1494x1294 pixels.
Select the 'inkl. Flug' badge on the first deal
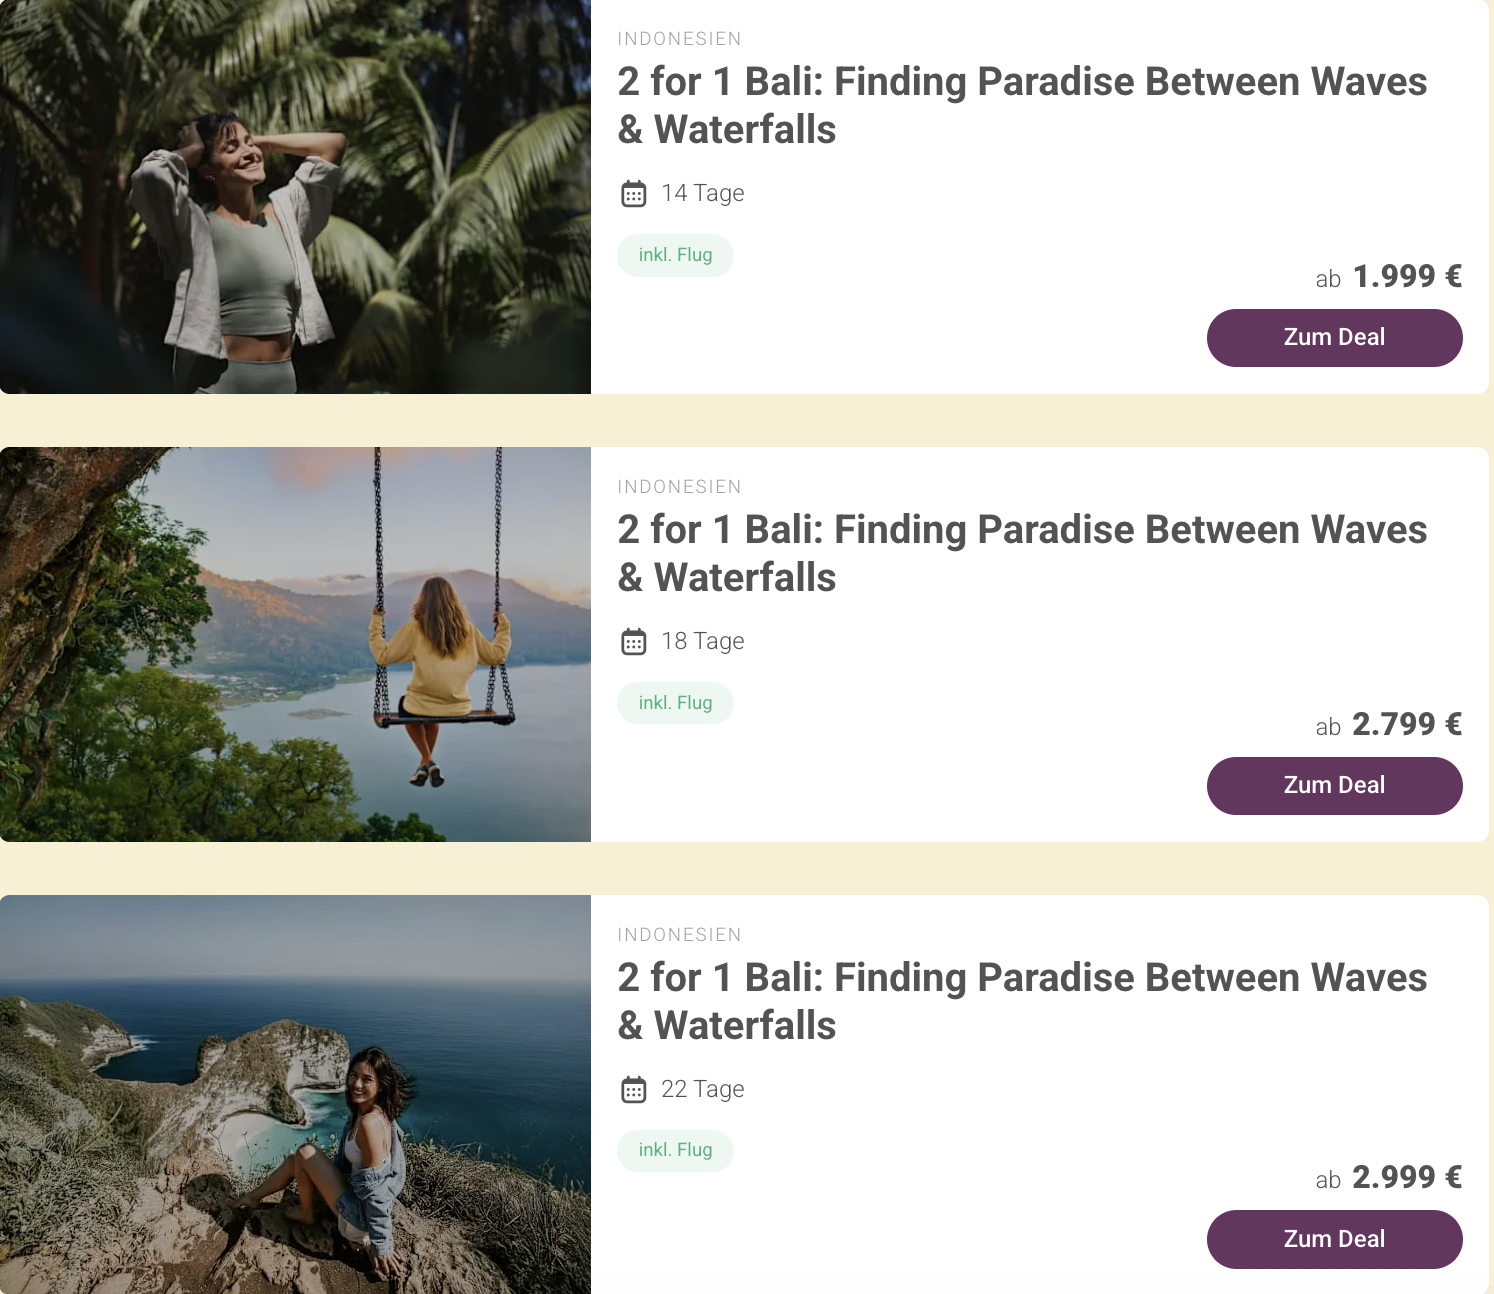[675, 255]
